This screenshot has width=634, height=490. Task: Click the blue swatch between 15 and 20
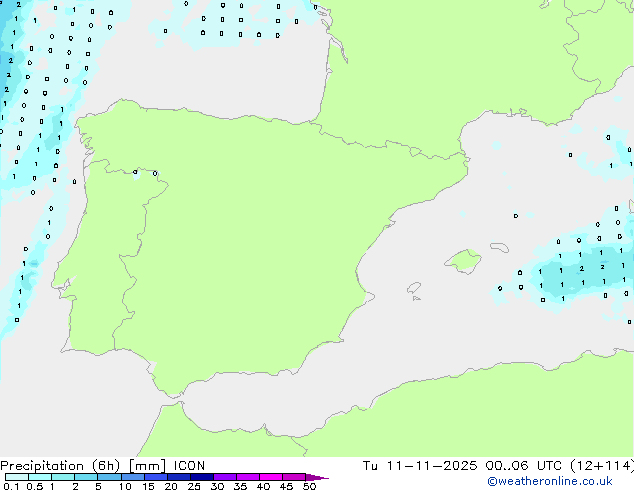pyautogui.click(x=155, y=477)
